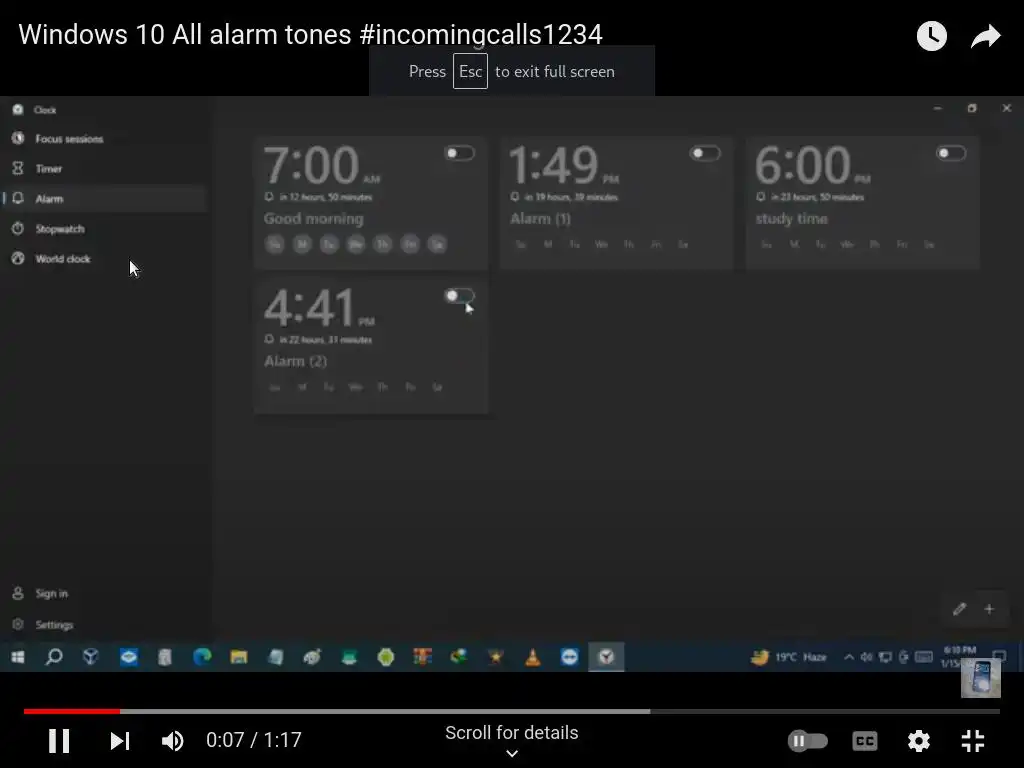Viewport: 1024px width, 768px height.
Task: Toggle the 6:00 PM study time alarm
Action: (951, 153)
